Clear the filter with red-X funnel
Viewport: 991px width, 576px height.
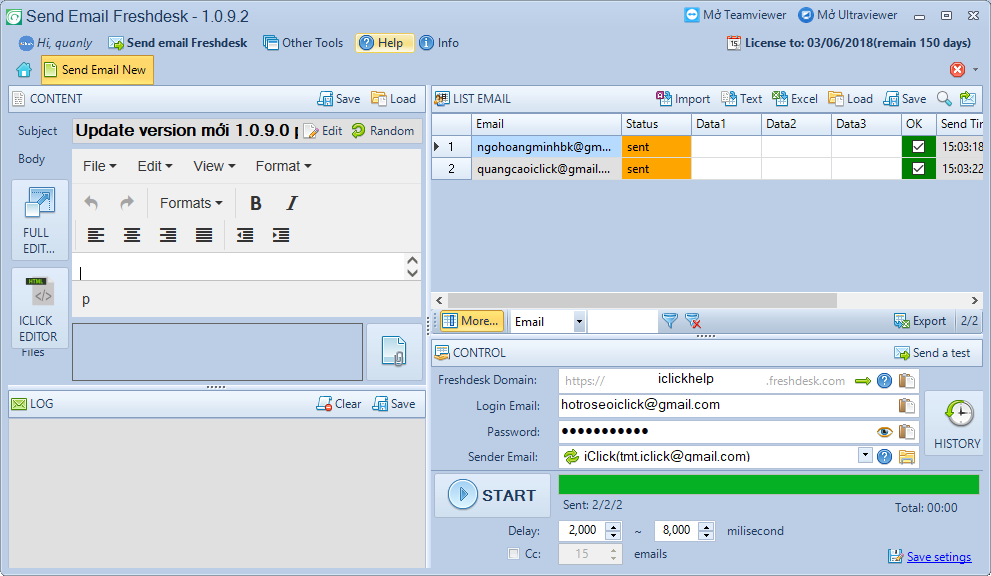pyautogui.click(x=693, y=321)
